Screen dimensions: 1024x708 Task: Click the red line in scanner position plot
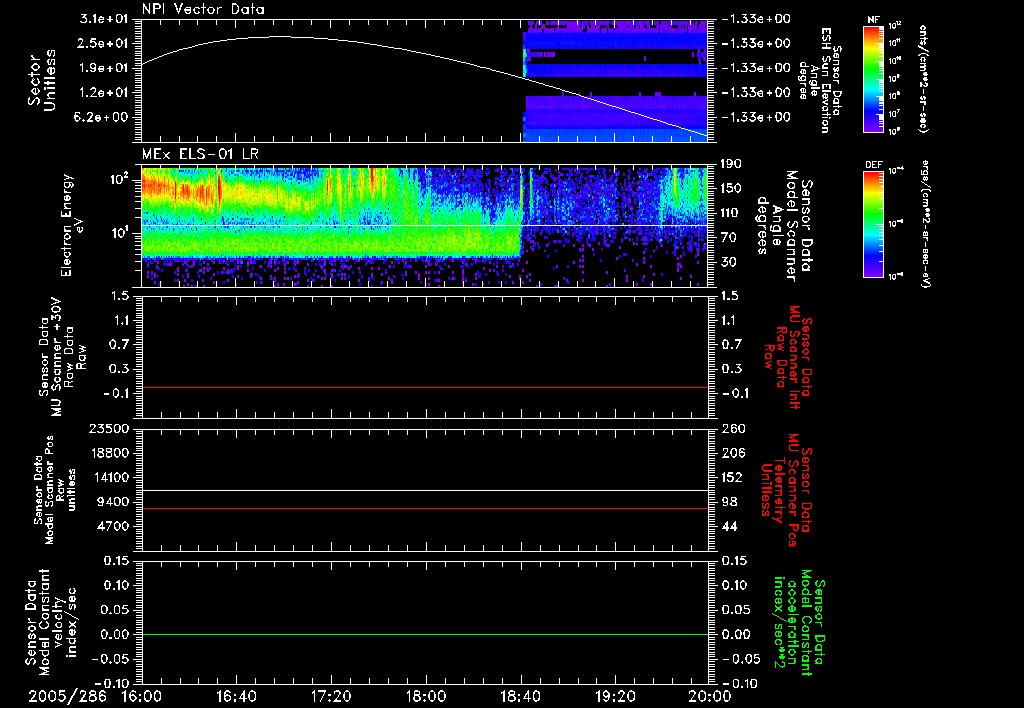425,508
